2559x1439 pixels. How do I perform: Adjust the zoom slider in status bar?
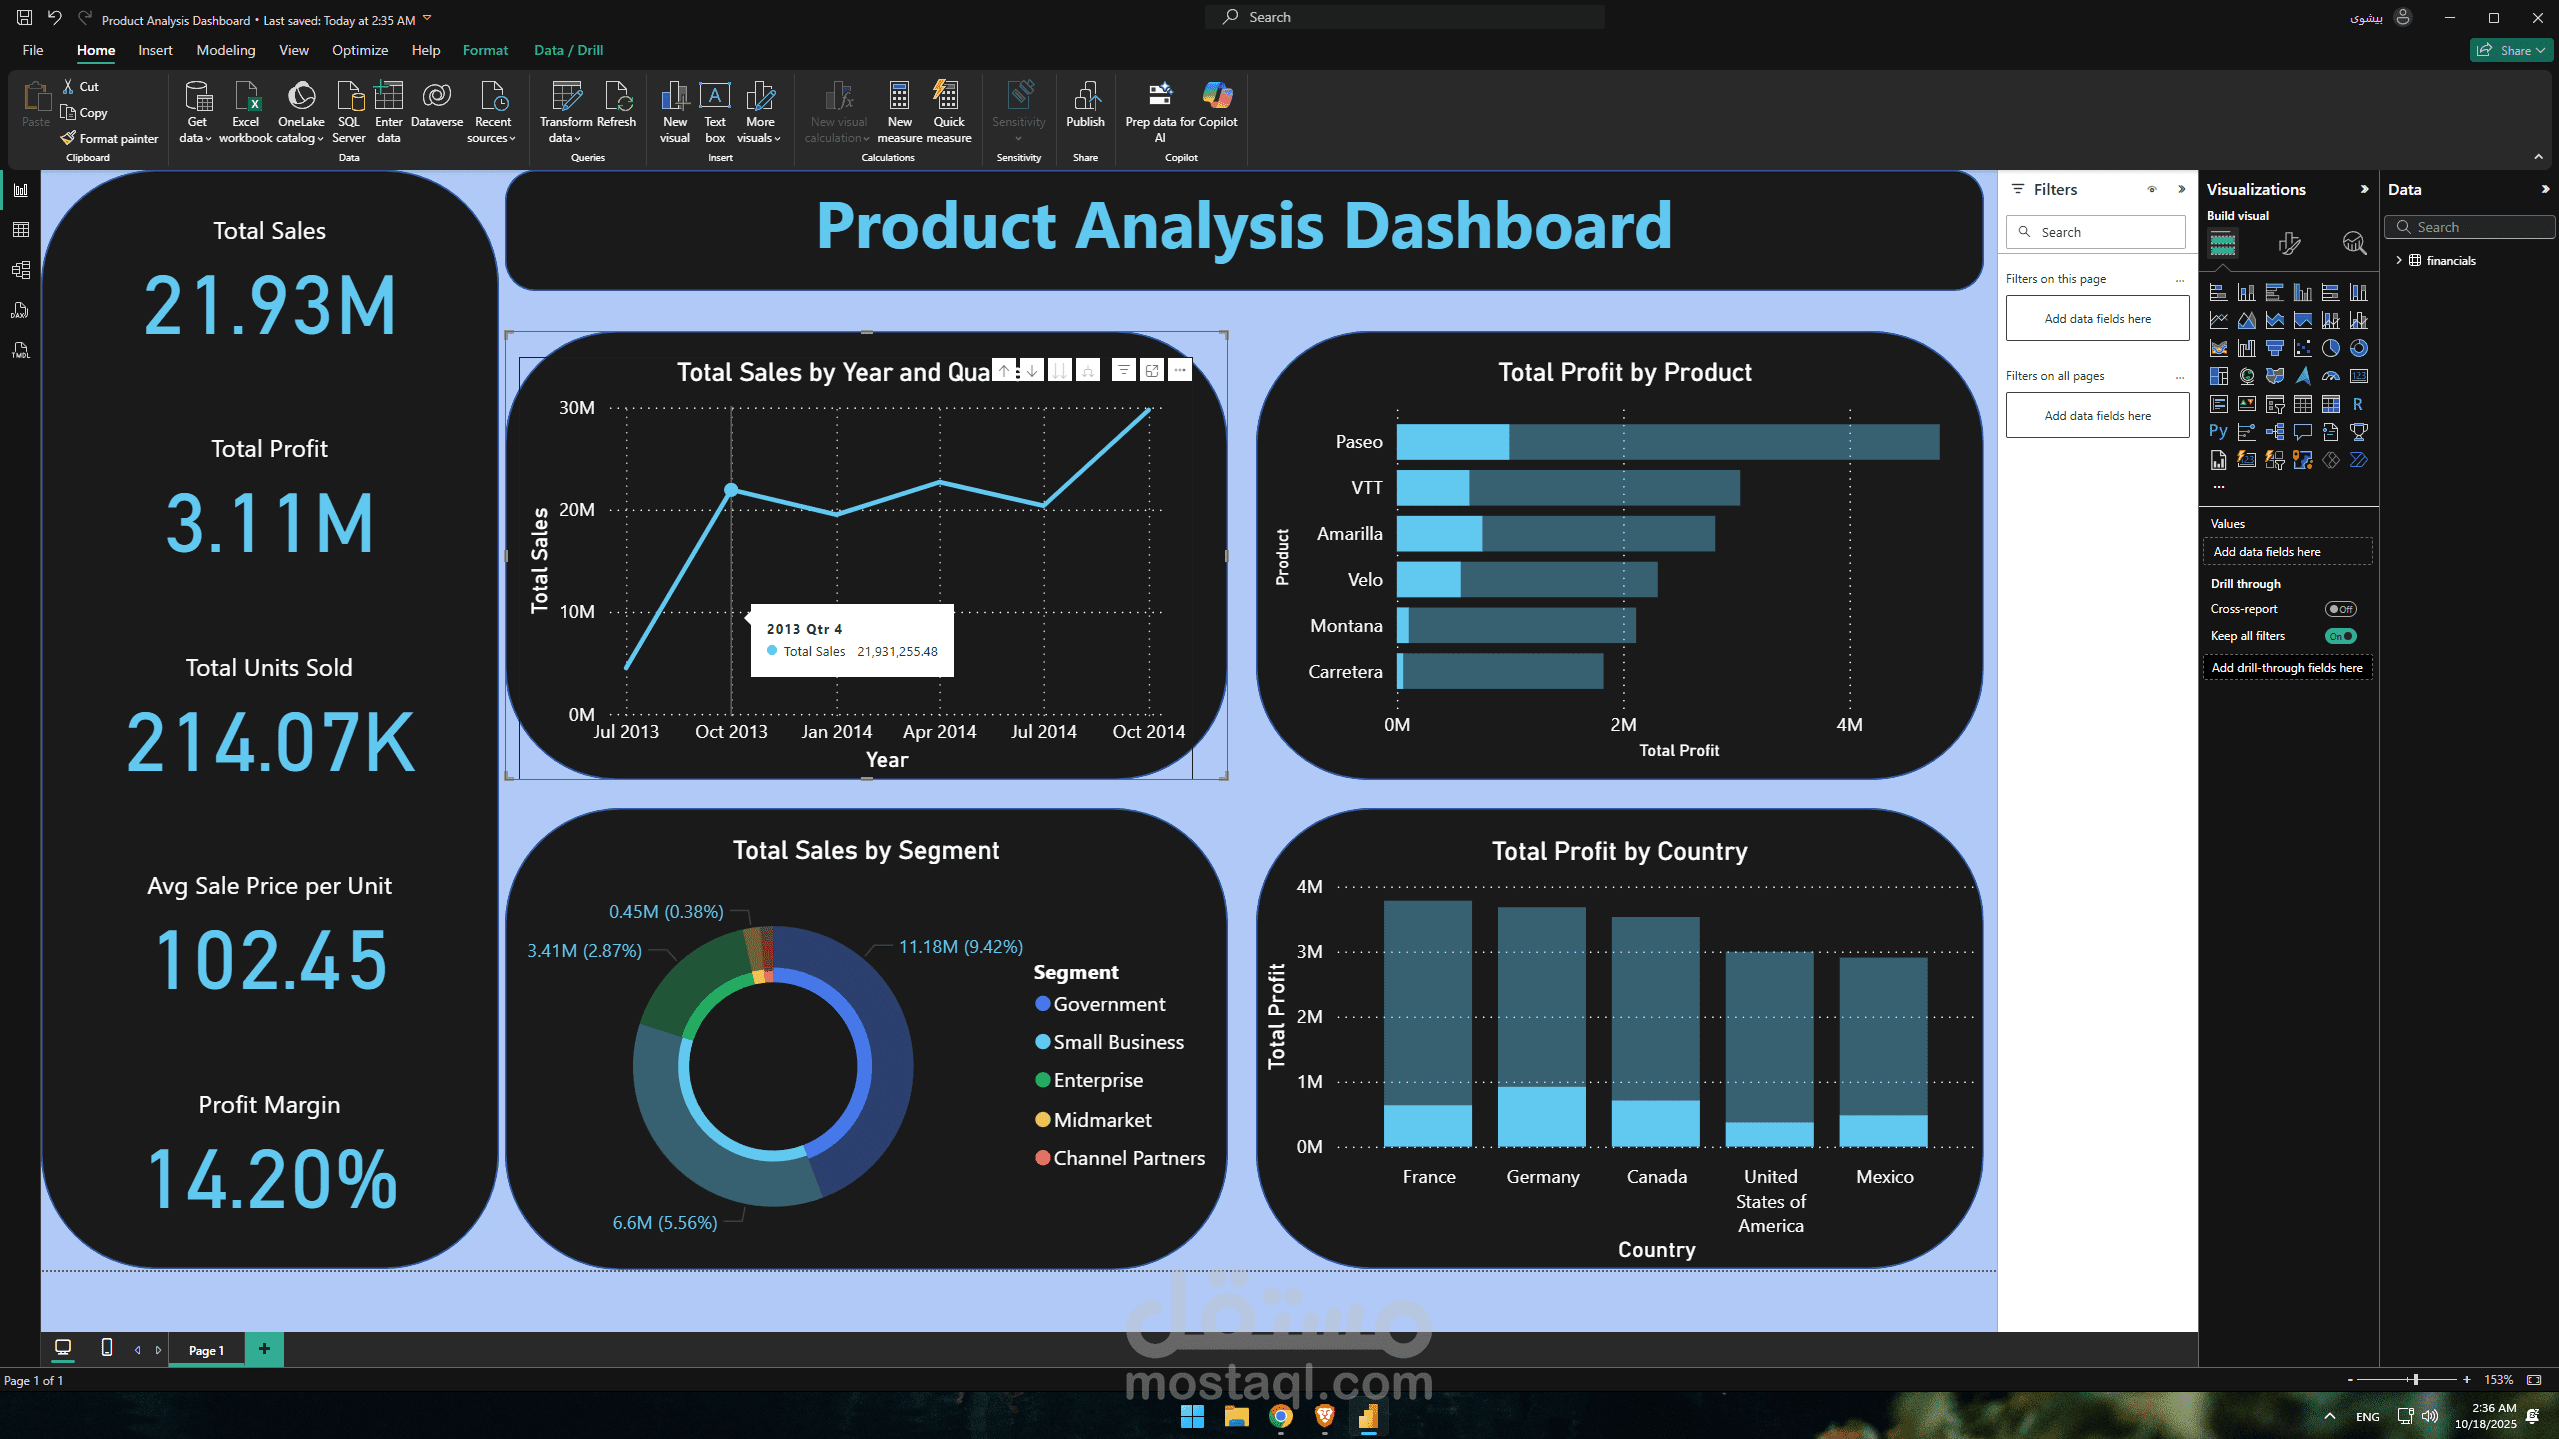click(x=2415, y=1379)
